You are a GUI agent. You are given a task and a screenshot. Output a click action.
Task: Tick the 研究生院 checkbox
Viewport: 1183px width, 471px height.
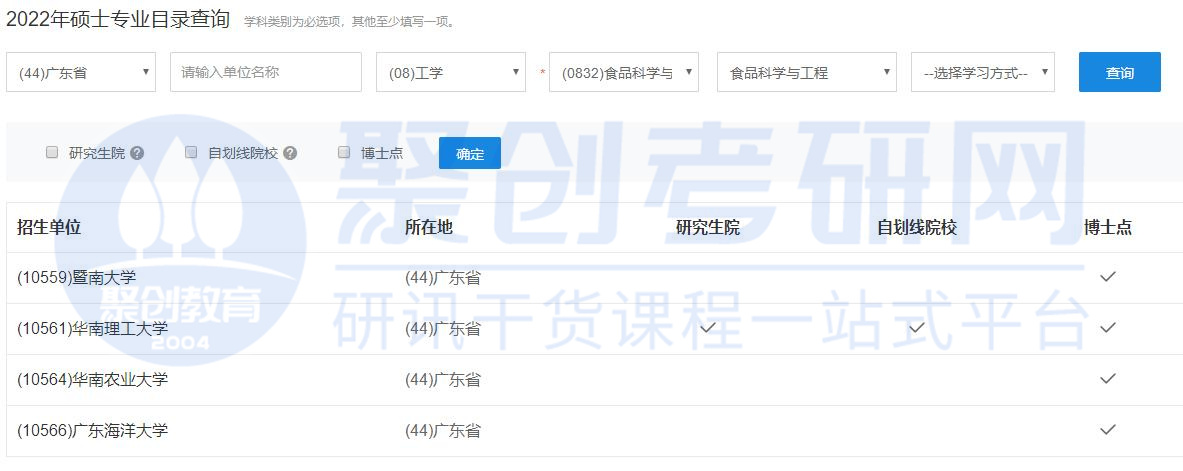(x=52, y=152)
